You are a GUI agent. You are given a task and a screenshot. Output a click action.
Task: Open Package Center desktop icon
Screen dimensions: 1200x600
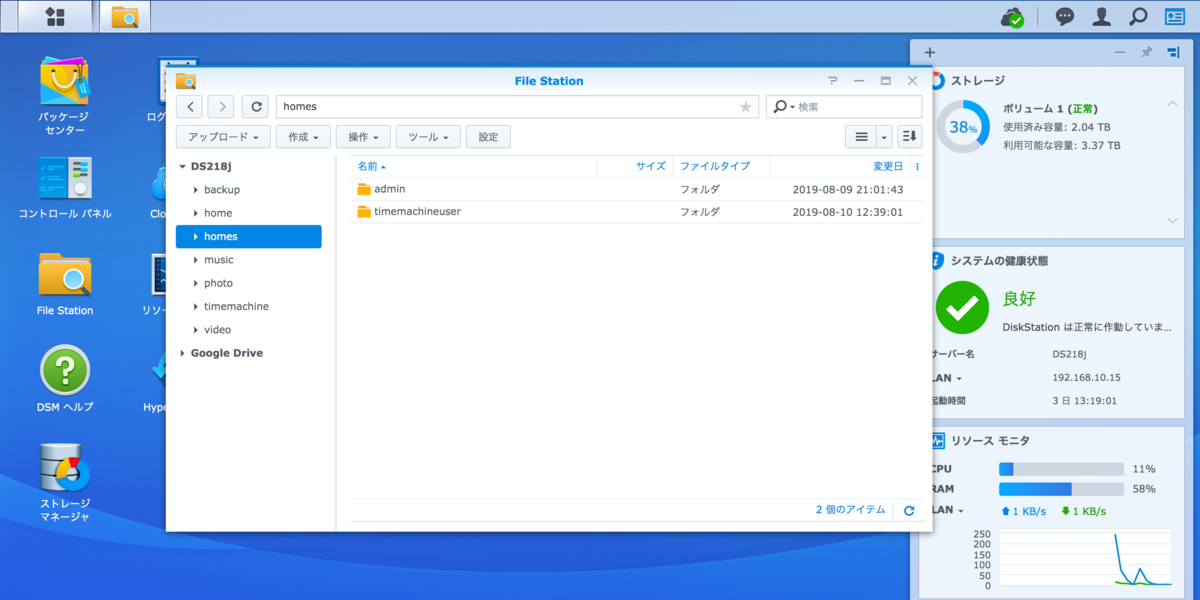(x=65, y=95)
